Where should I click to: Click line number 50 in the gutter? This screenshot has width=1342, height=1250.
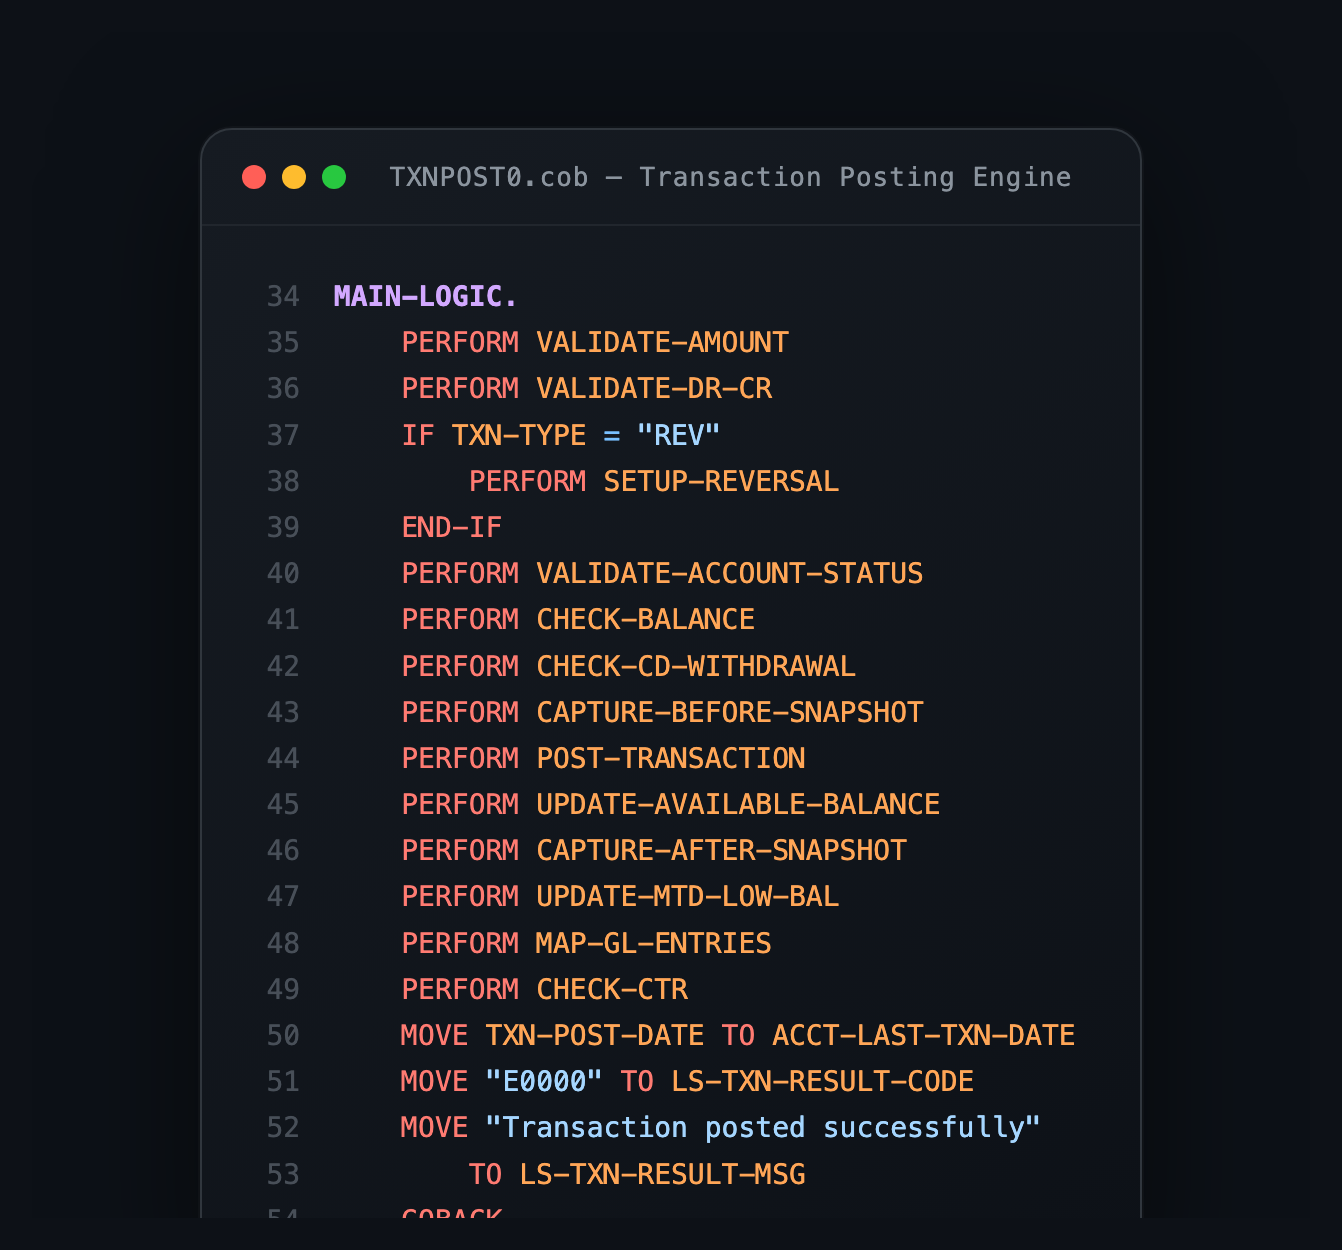tap(283, 1035)
